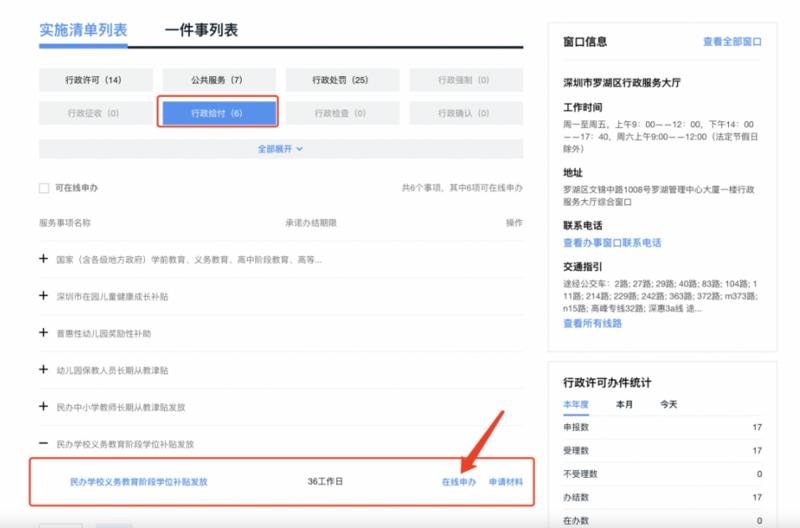The height and width of the screenshot is (528, 800).
Task: Open 查看全部窗口 link
Action: pyautogui.click(x=732, y=42)
